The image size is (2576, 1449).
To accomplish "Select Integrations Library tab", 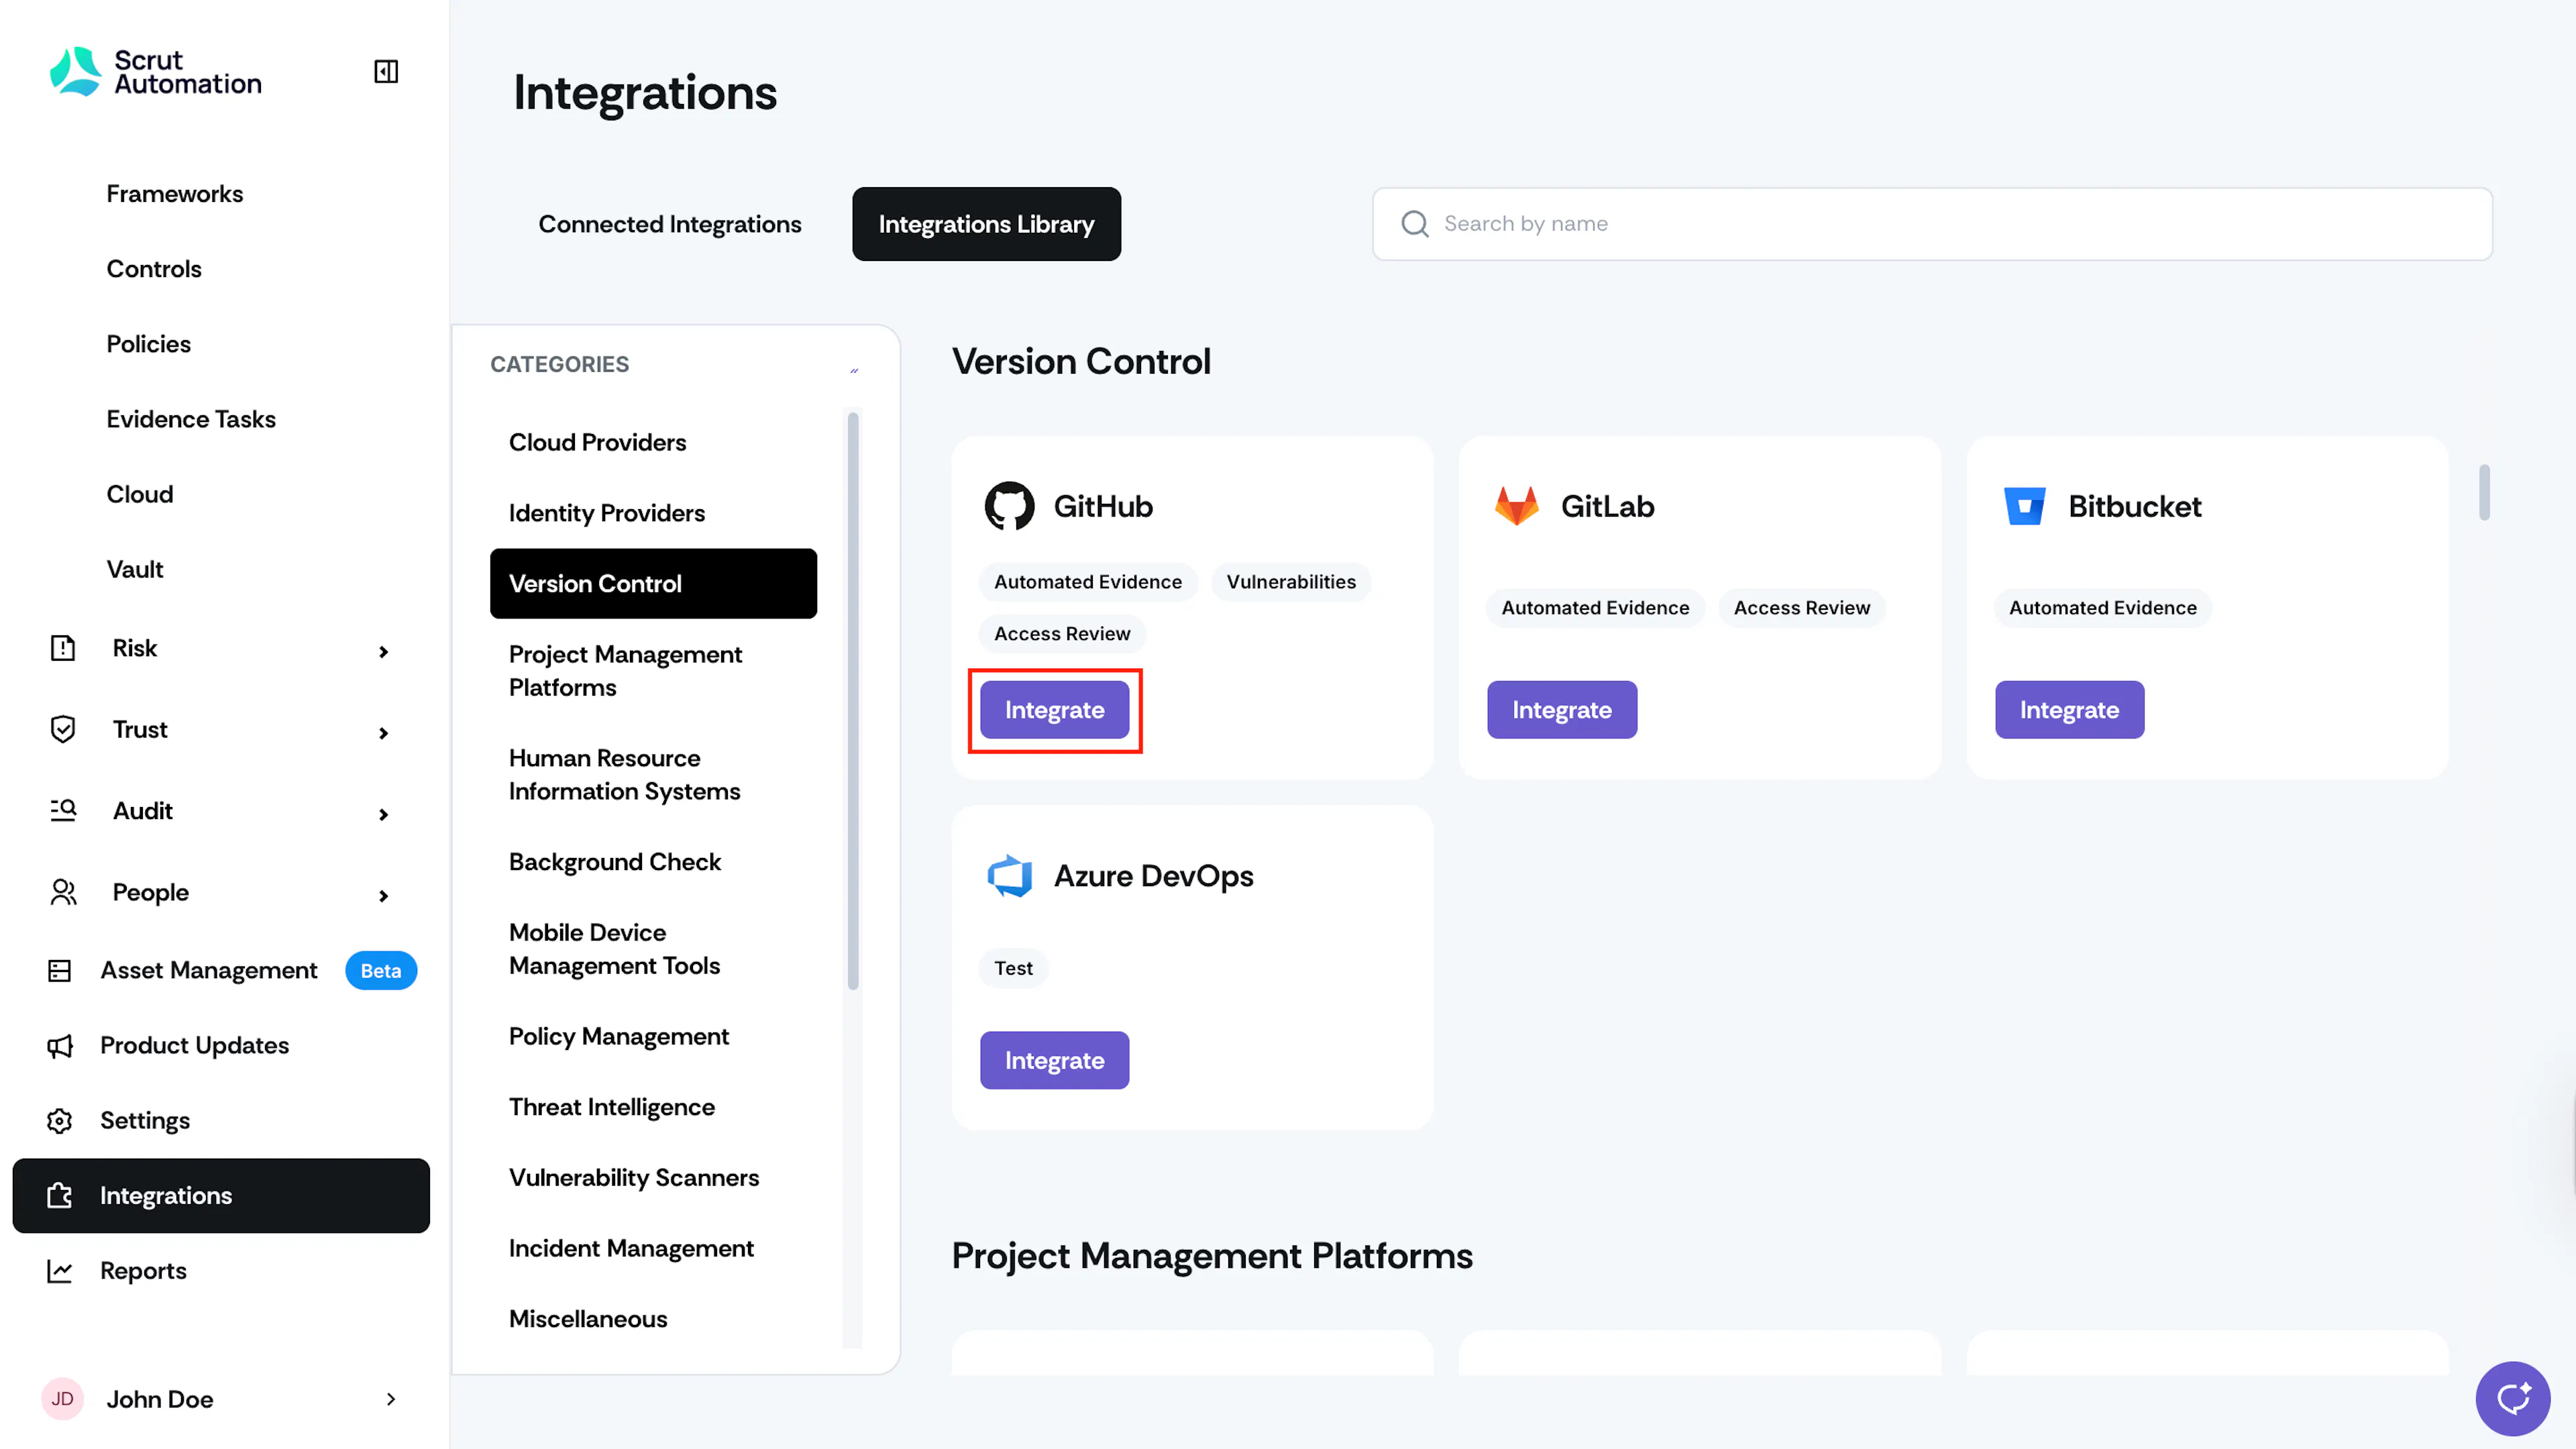I will [986, 224].
